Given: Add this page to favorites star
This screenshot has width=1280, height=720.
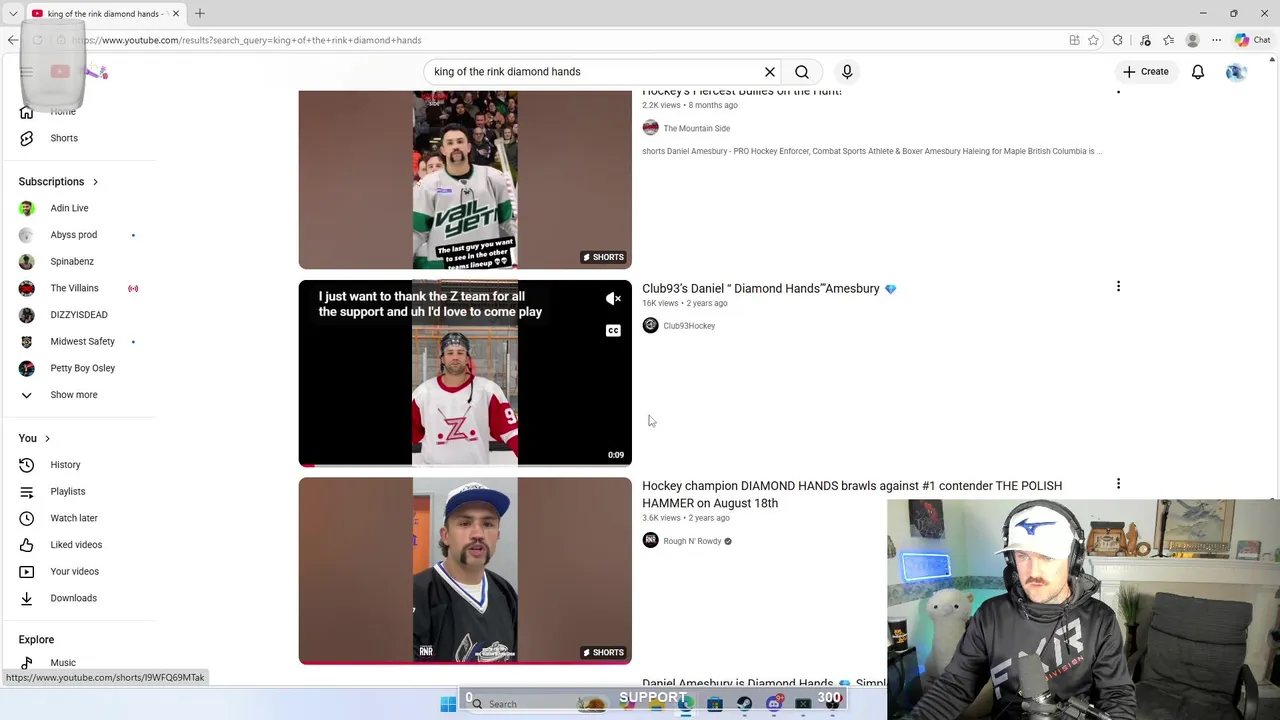Looking at the screenshot, I should [x=1093, y=40].
